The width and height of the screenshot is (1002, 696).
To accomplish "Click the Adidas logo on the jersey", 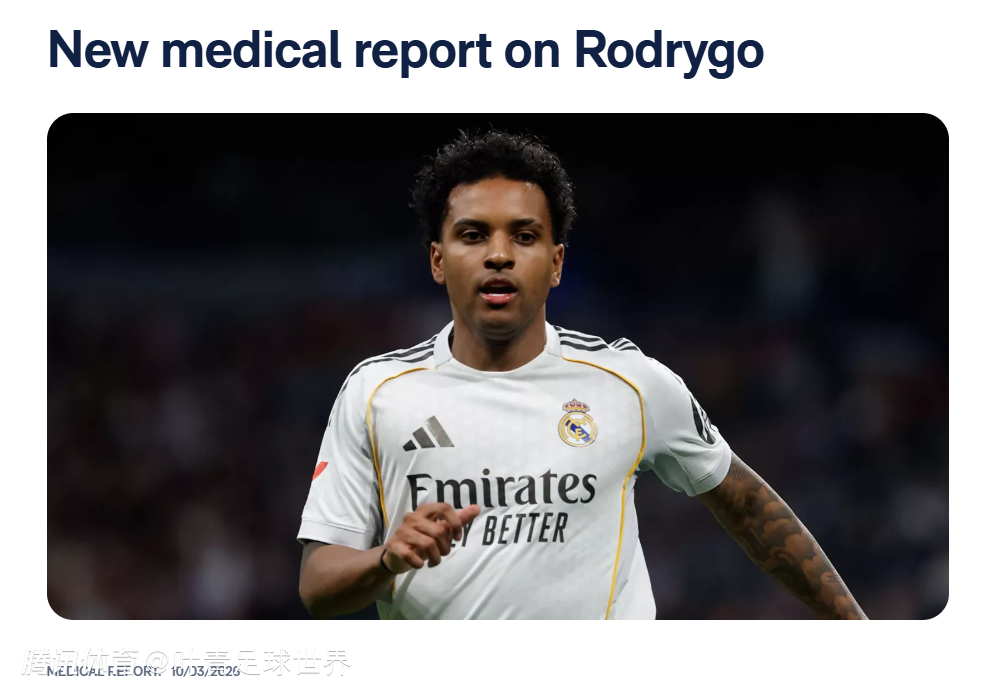I will coord(428,434).
